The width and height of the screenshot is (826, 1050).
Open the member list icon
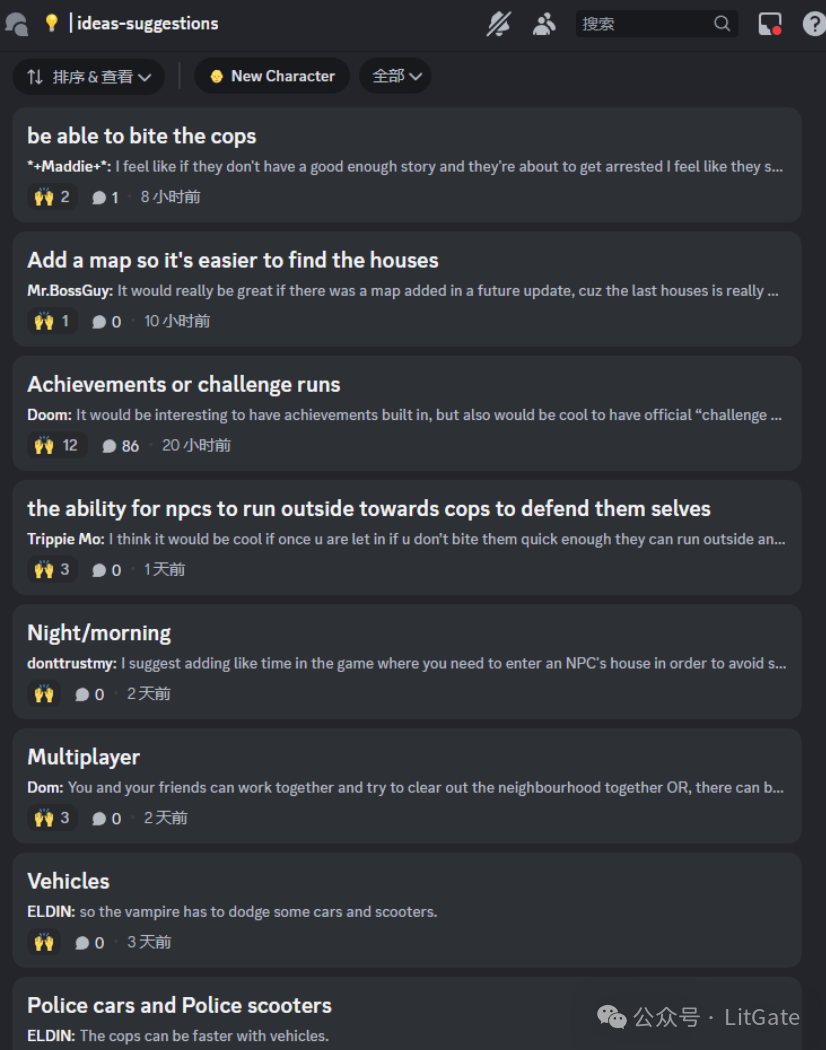544,24
